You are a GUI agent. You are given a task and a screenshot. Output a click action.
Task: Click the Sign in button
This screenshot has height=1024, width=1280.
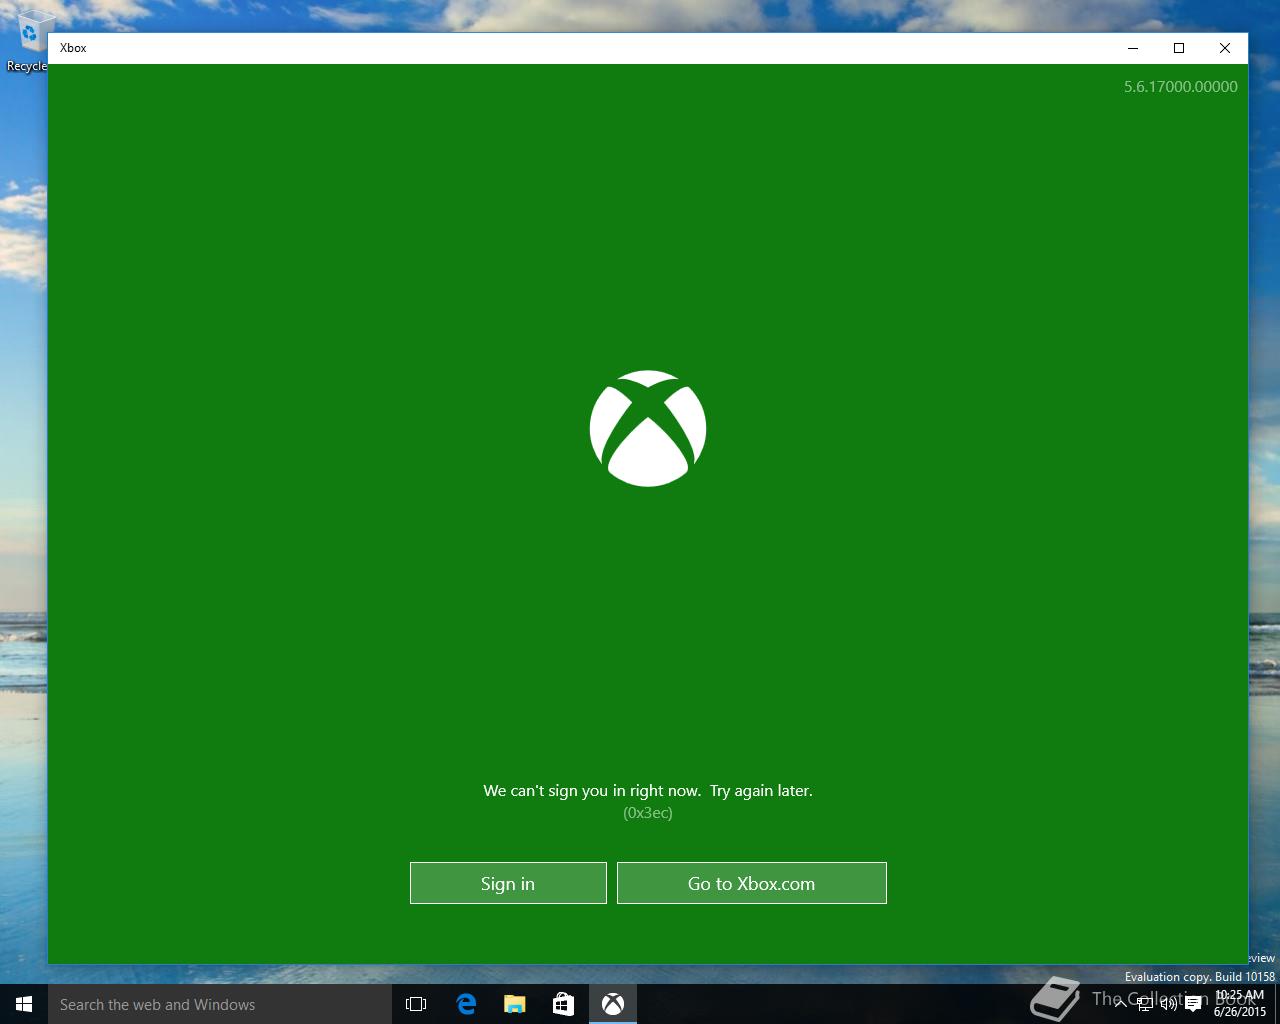tap(508, 883)
